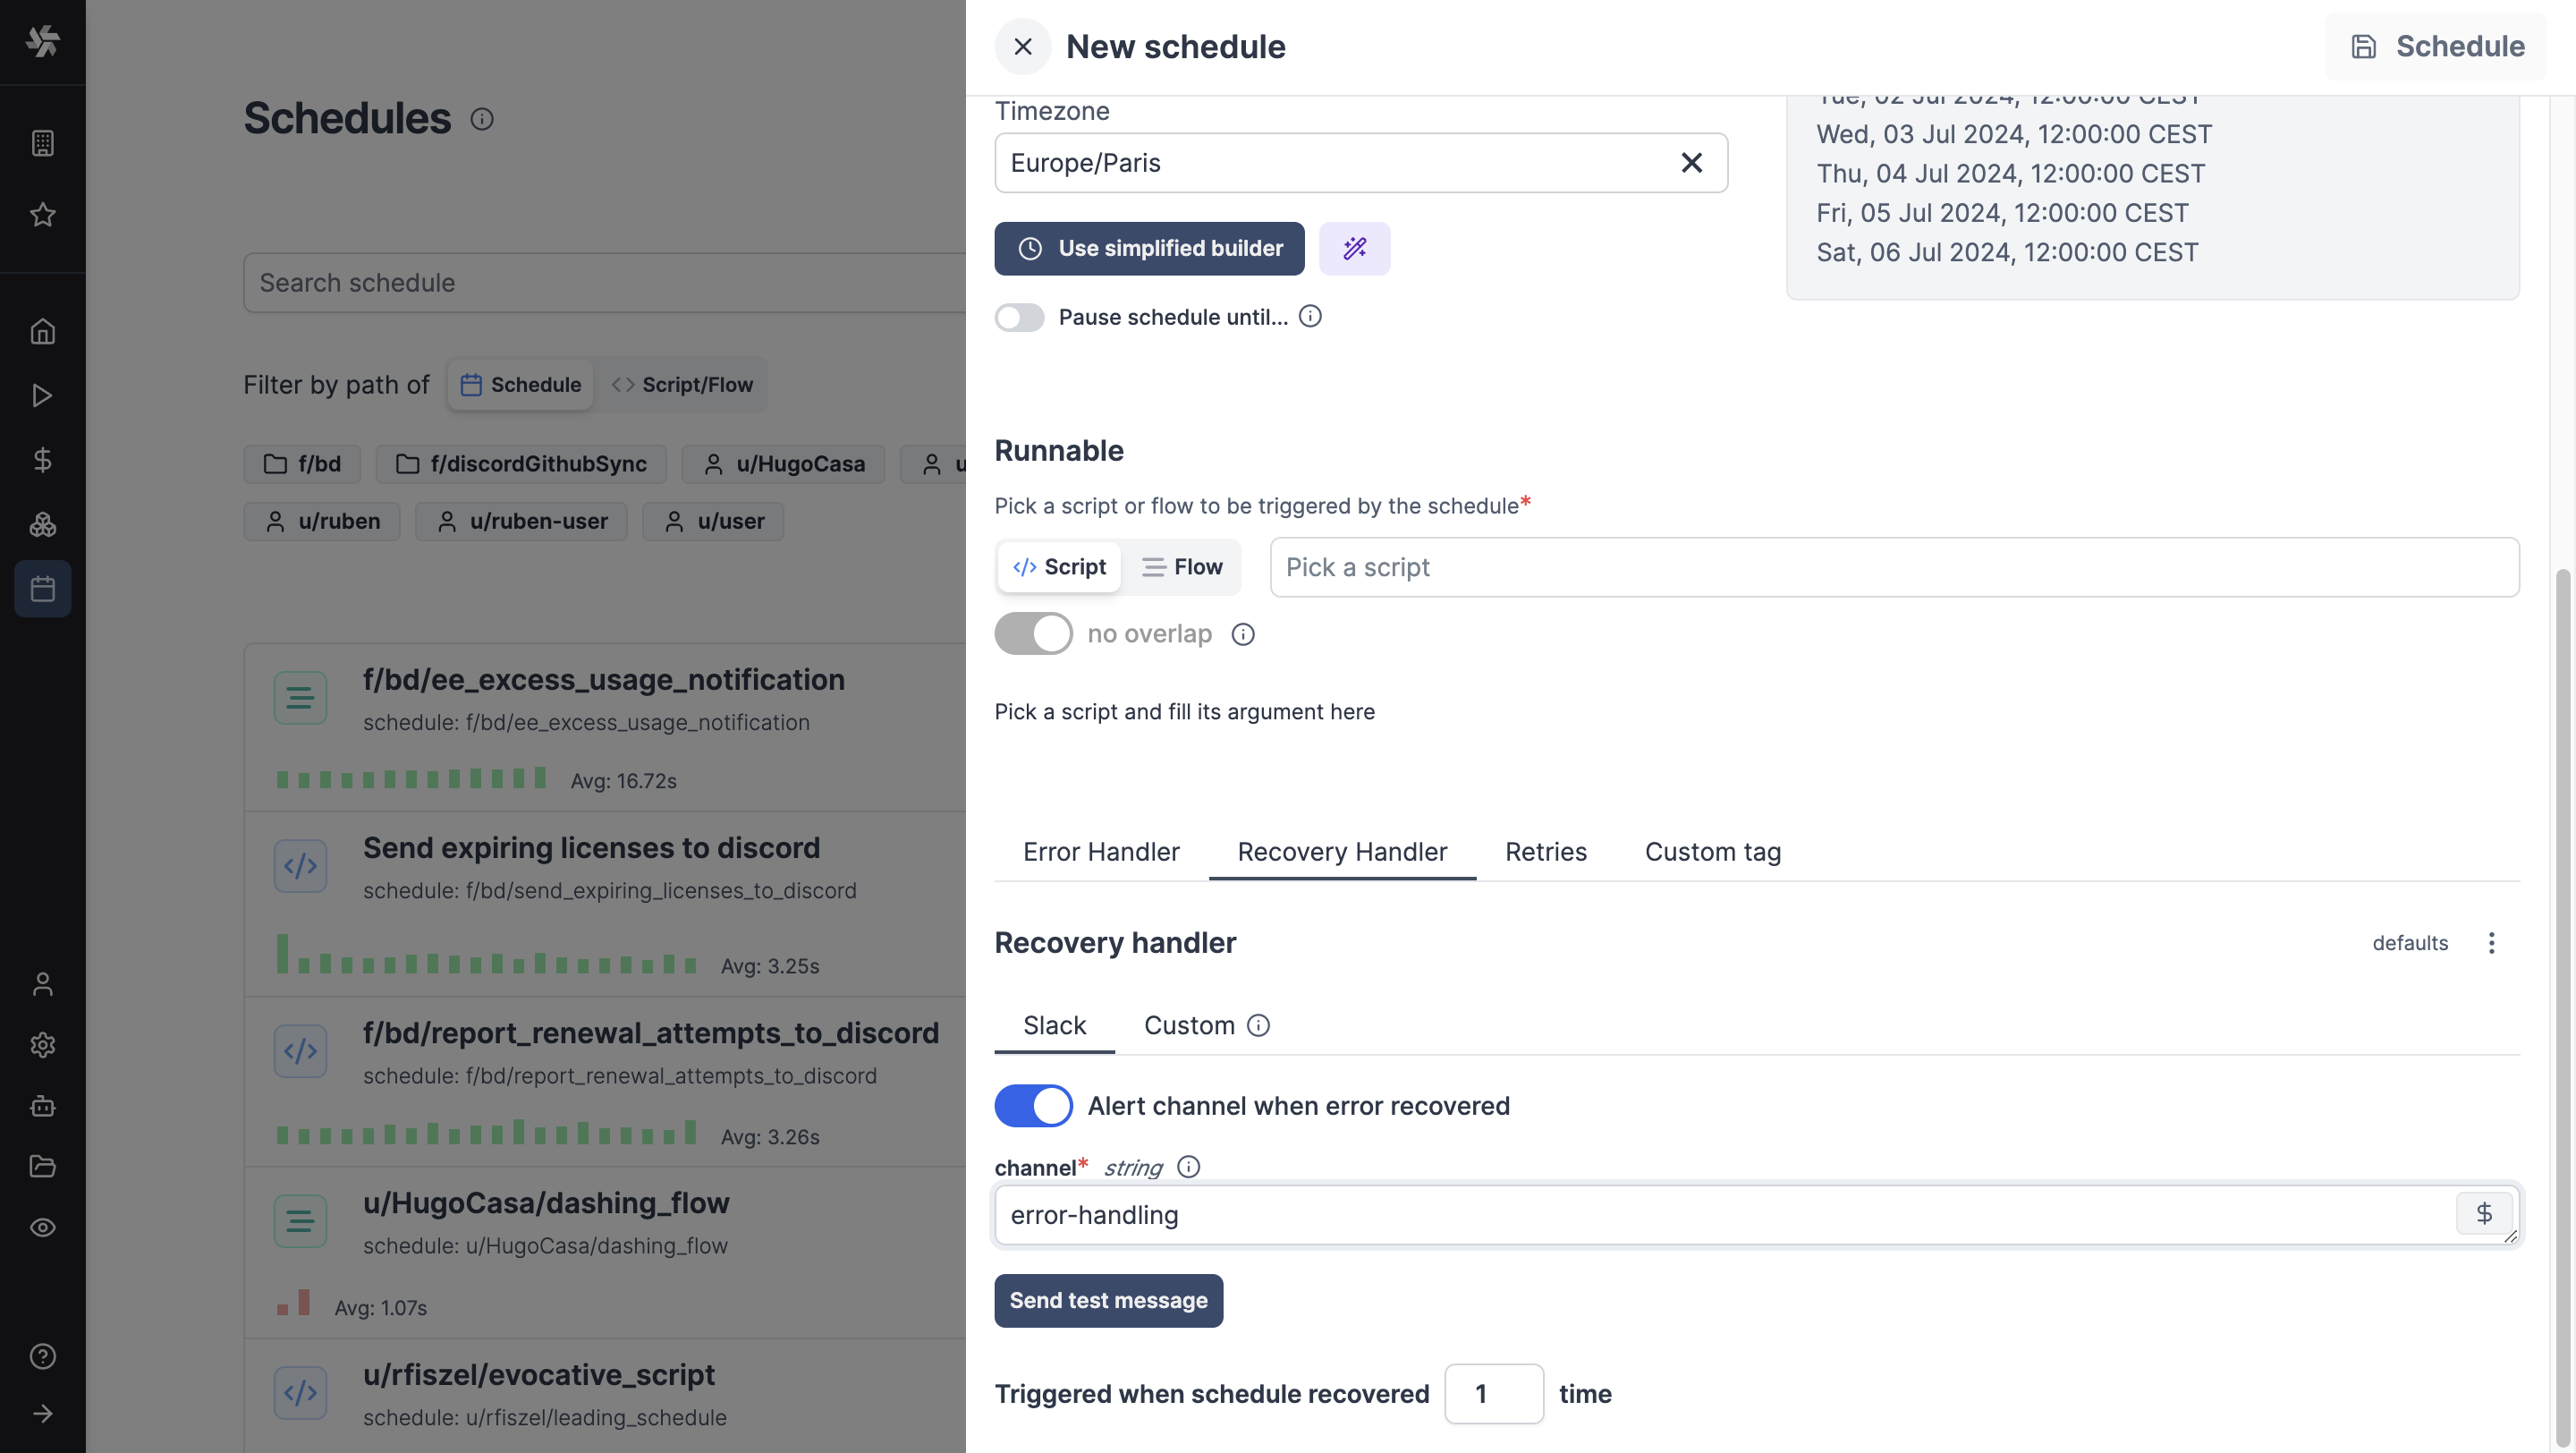
Task: Open the three-dot menu next to defaults
Action: [2491, 943]
